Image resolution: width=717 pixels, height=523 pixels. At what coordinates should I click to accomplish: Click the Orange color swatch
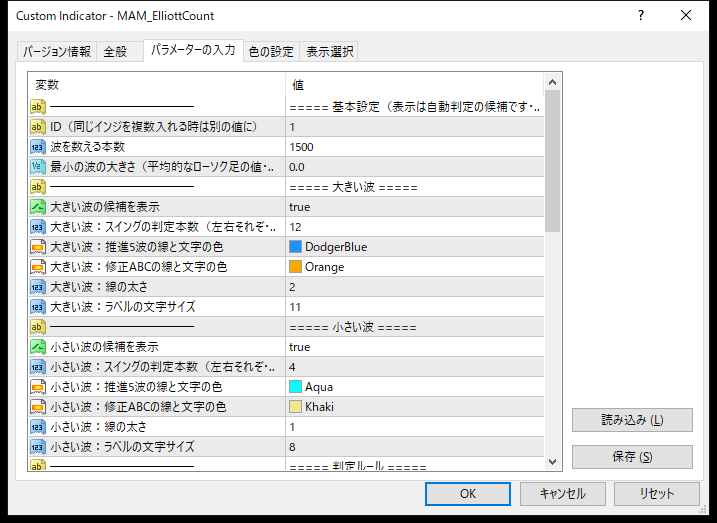point(295,267)
